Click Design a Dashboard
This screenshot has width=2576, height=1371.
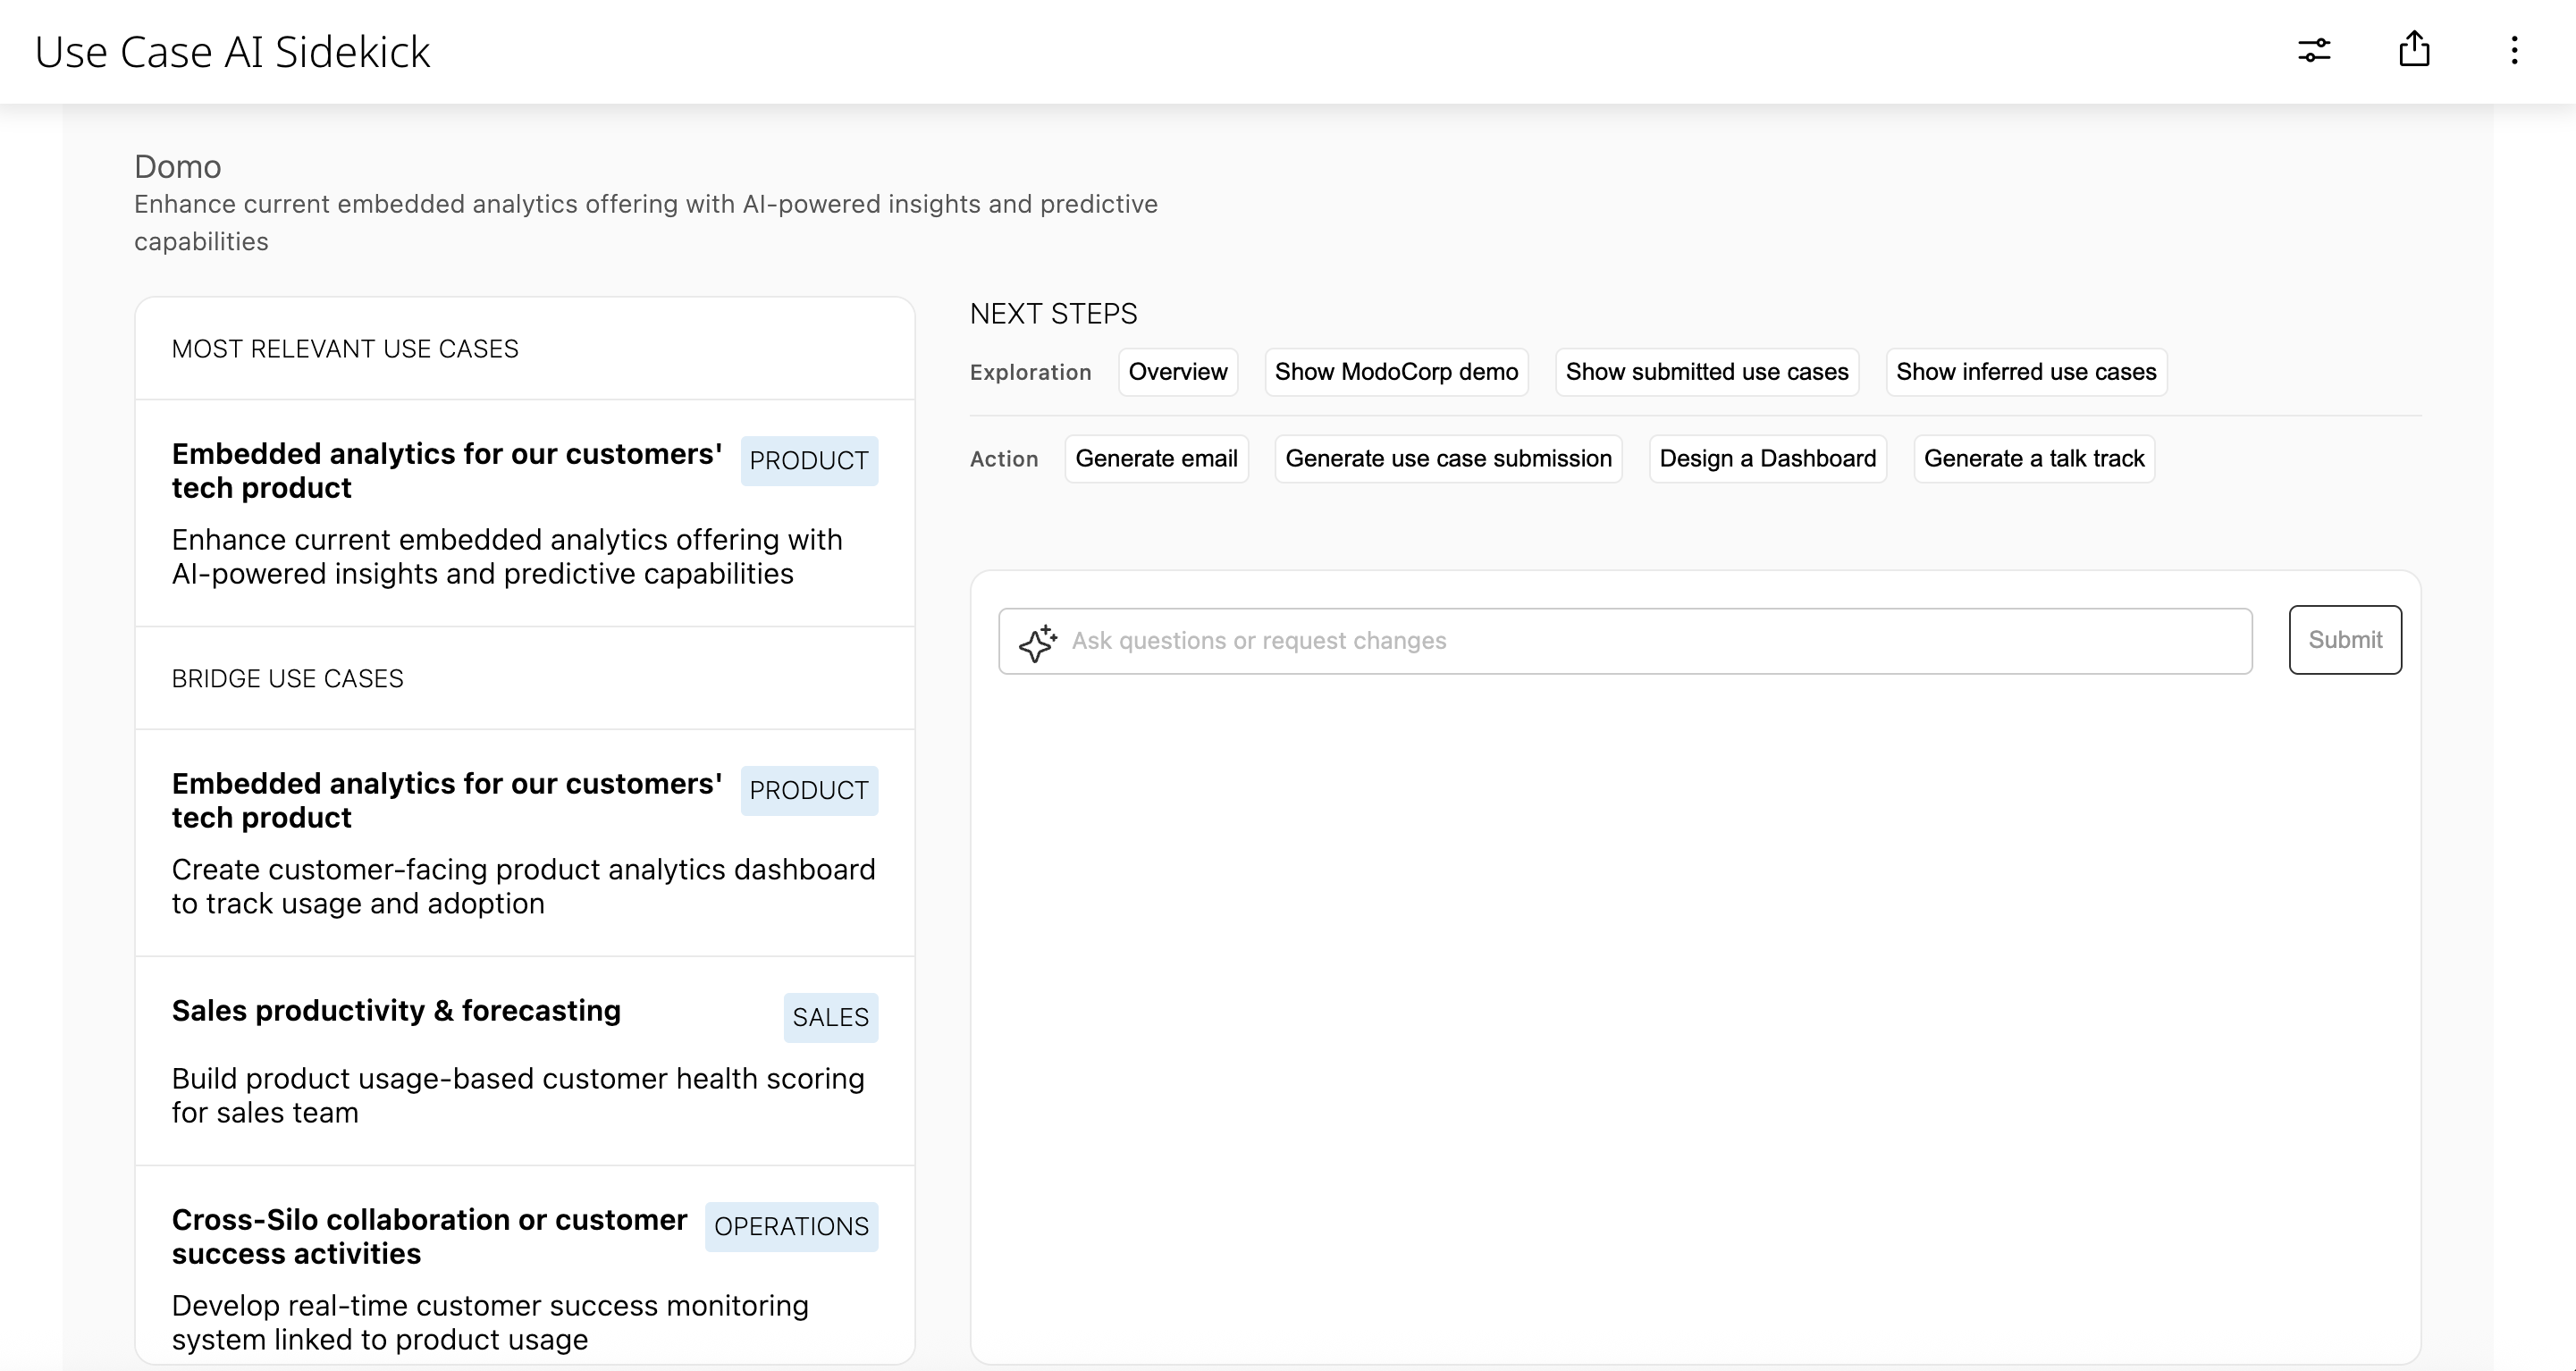tap(1768, 458)
